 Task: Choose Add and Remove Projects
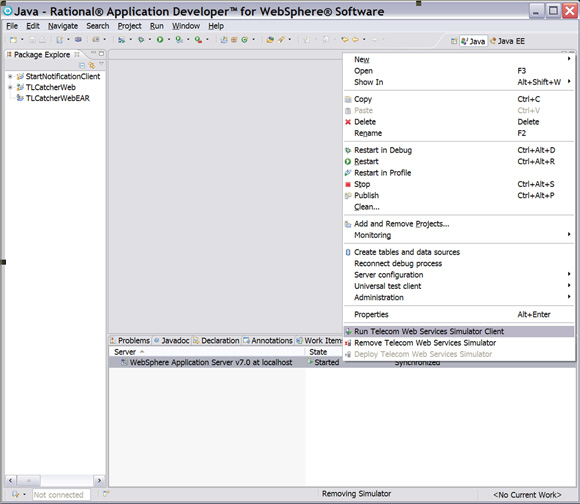tap(459, 224)
